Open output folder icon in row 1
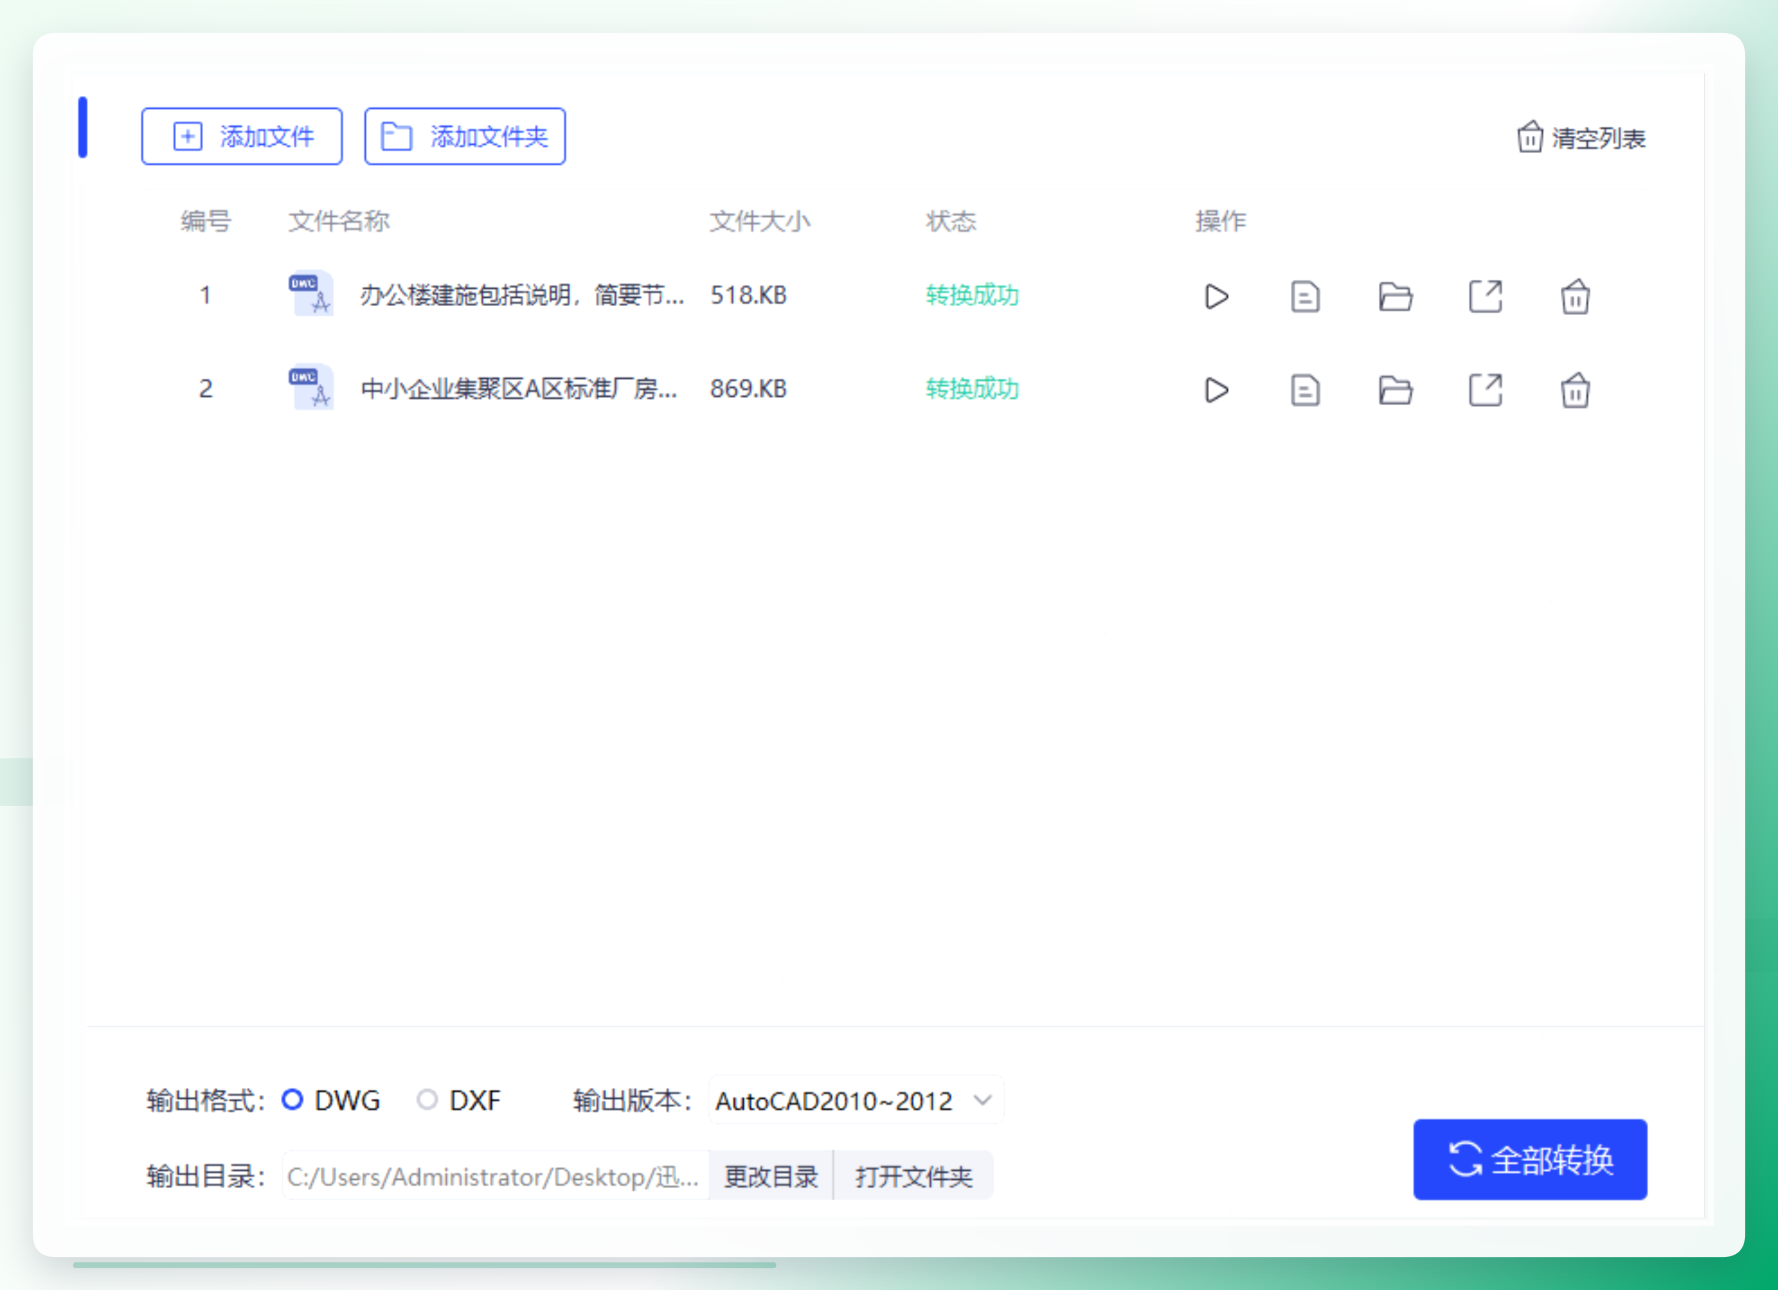 (1395, 297)
